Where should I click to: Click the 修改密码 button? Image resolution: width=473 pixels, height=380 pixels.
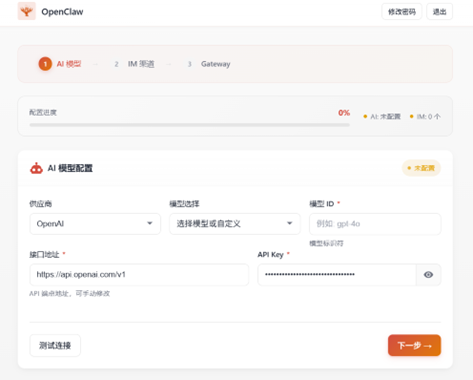(402, 12)
